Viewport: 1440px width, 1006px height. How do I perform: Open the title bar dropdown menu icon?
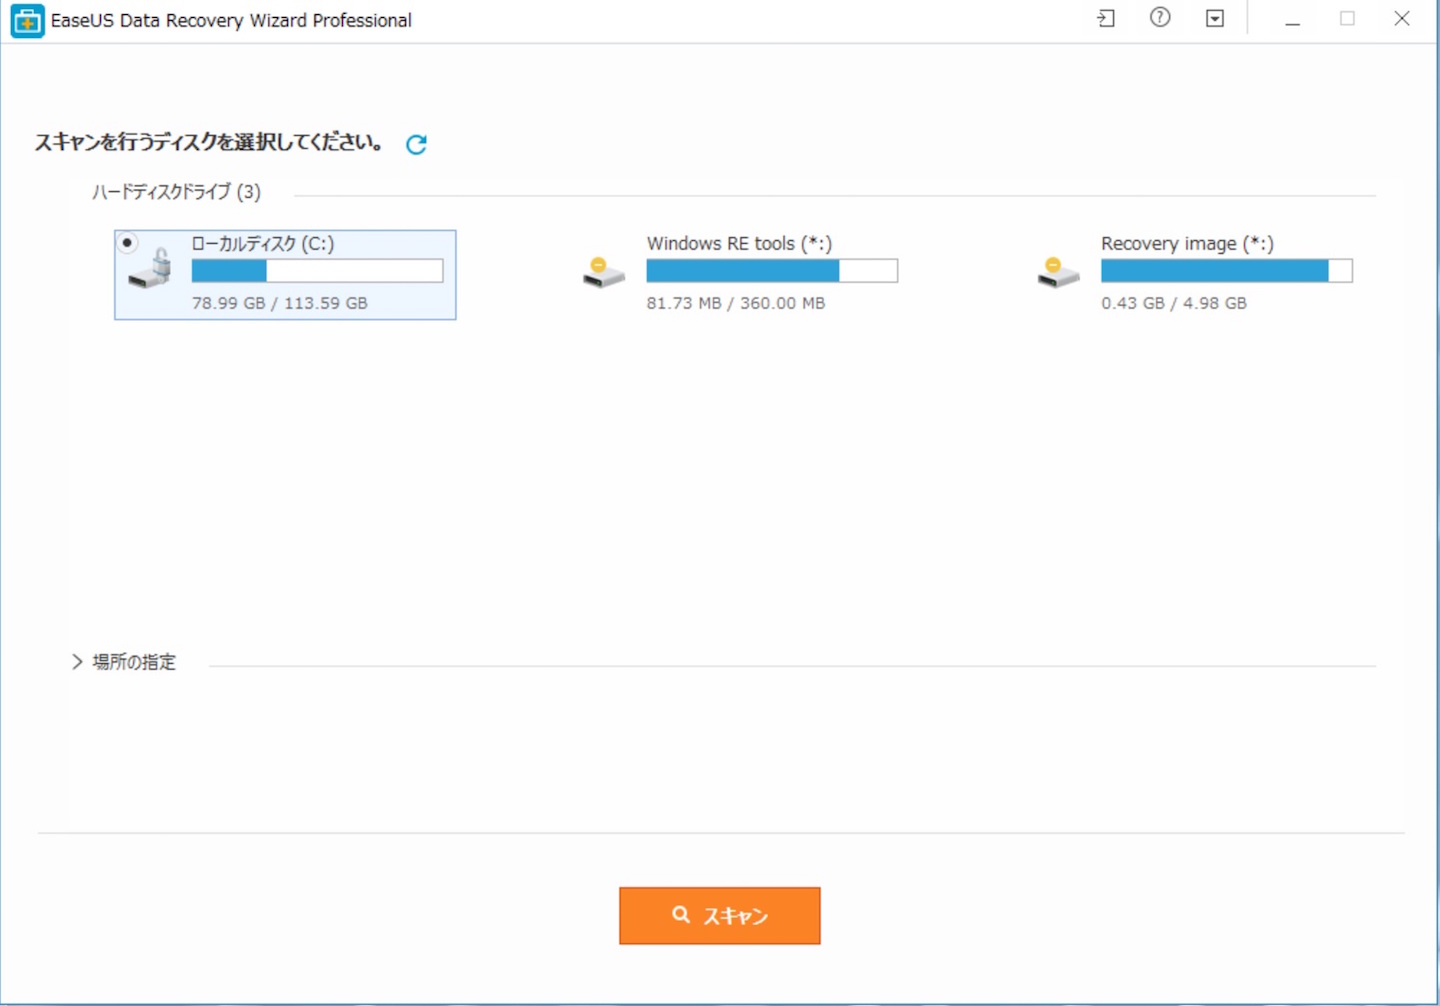coord(1215,19)
